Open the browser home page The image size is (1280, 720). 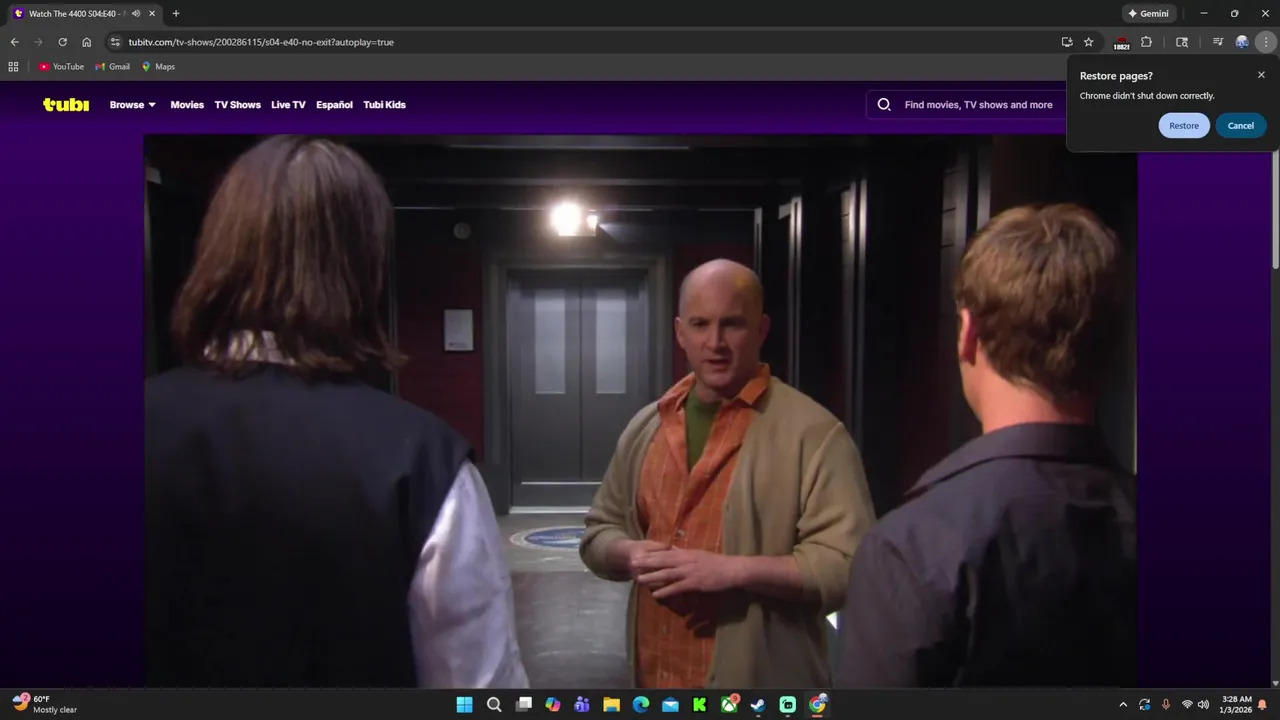tap(87, 42)
